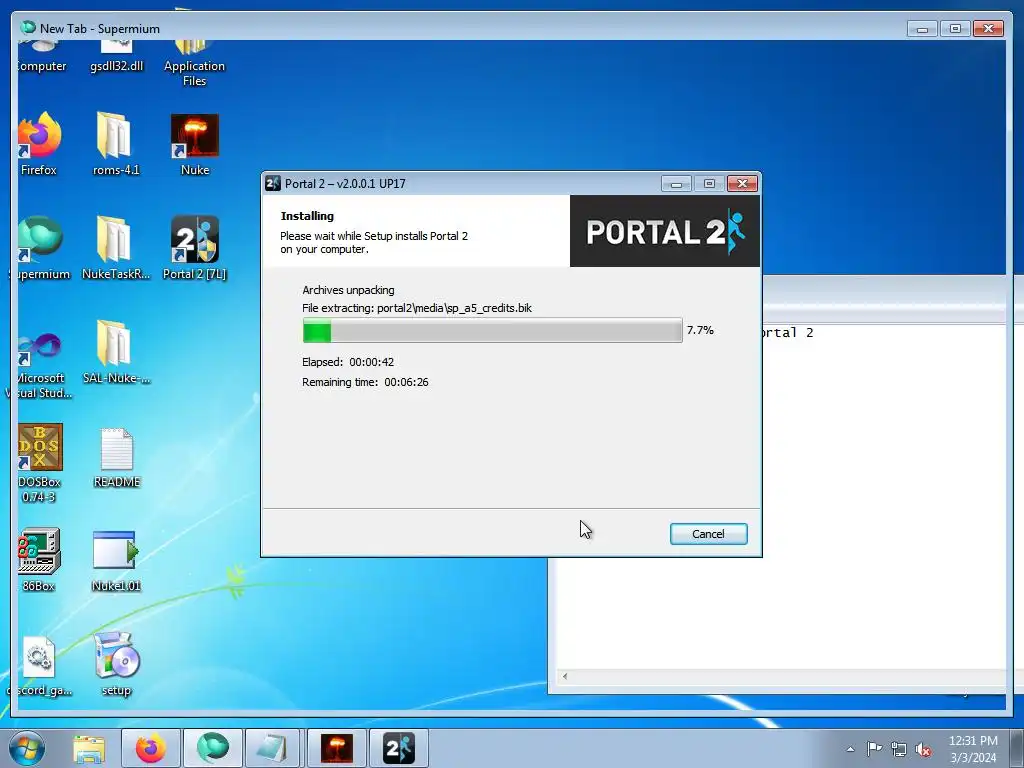This screenshot has width=1024, height=768.
Task: Click the installation progress bar
Action: click(492, 330)
